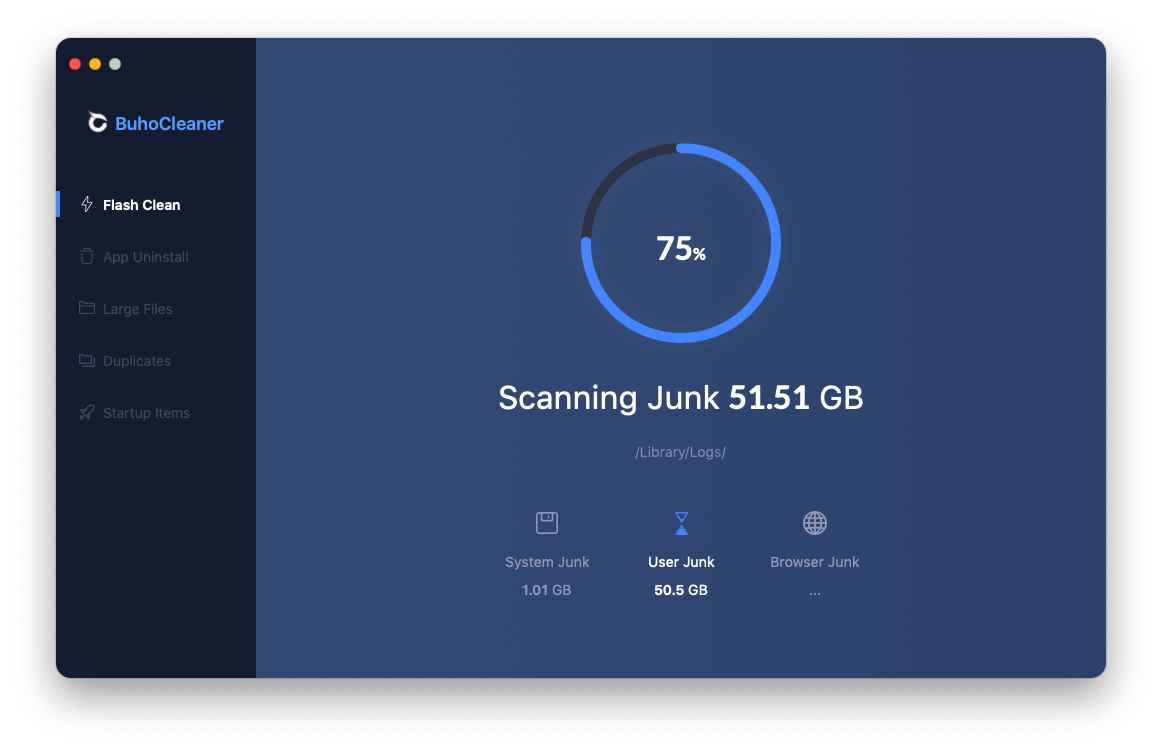Select the System Junk label
Screen dimensions: 1162x752
tap(547, 562)
